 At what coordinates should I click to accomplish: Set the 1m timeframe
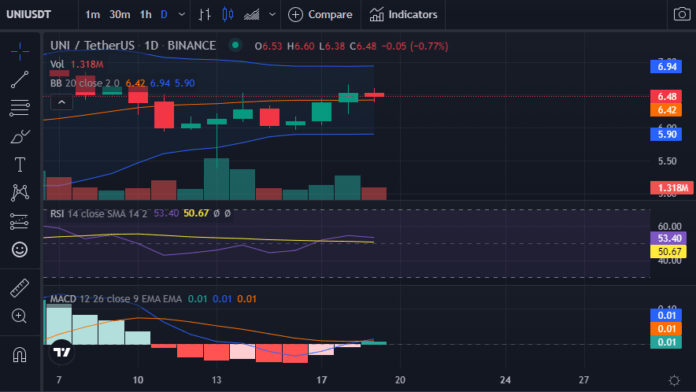(92, 15)
